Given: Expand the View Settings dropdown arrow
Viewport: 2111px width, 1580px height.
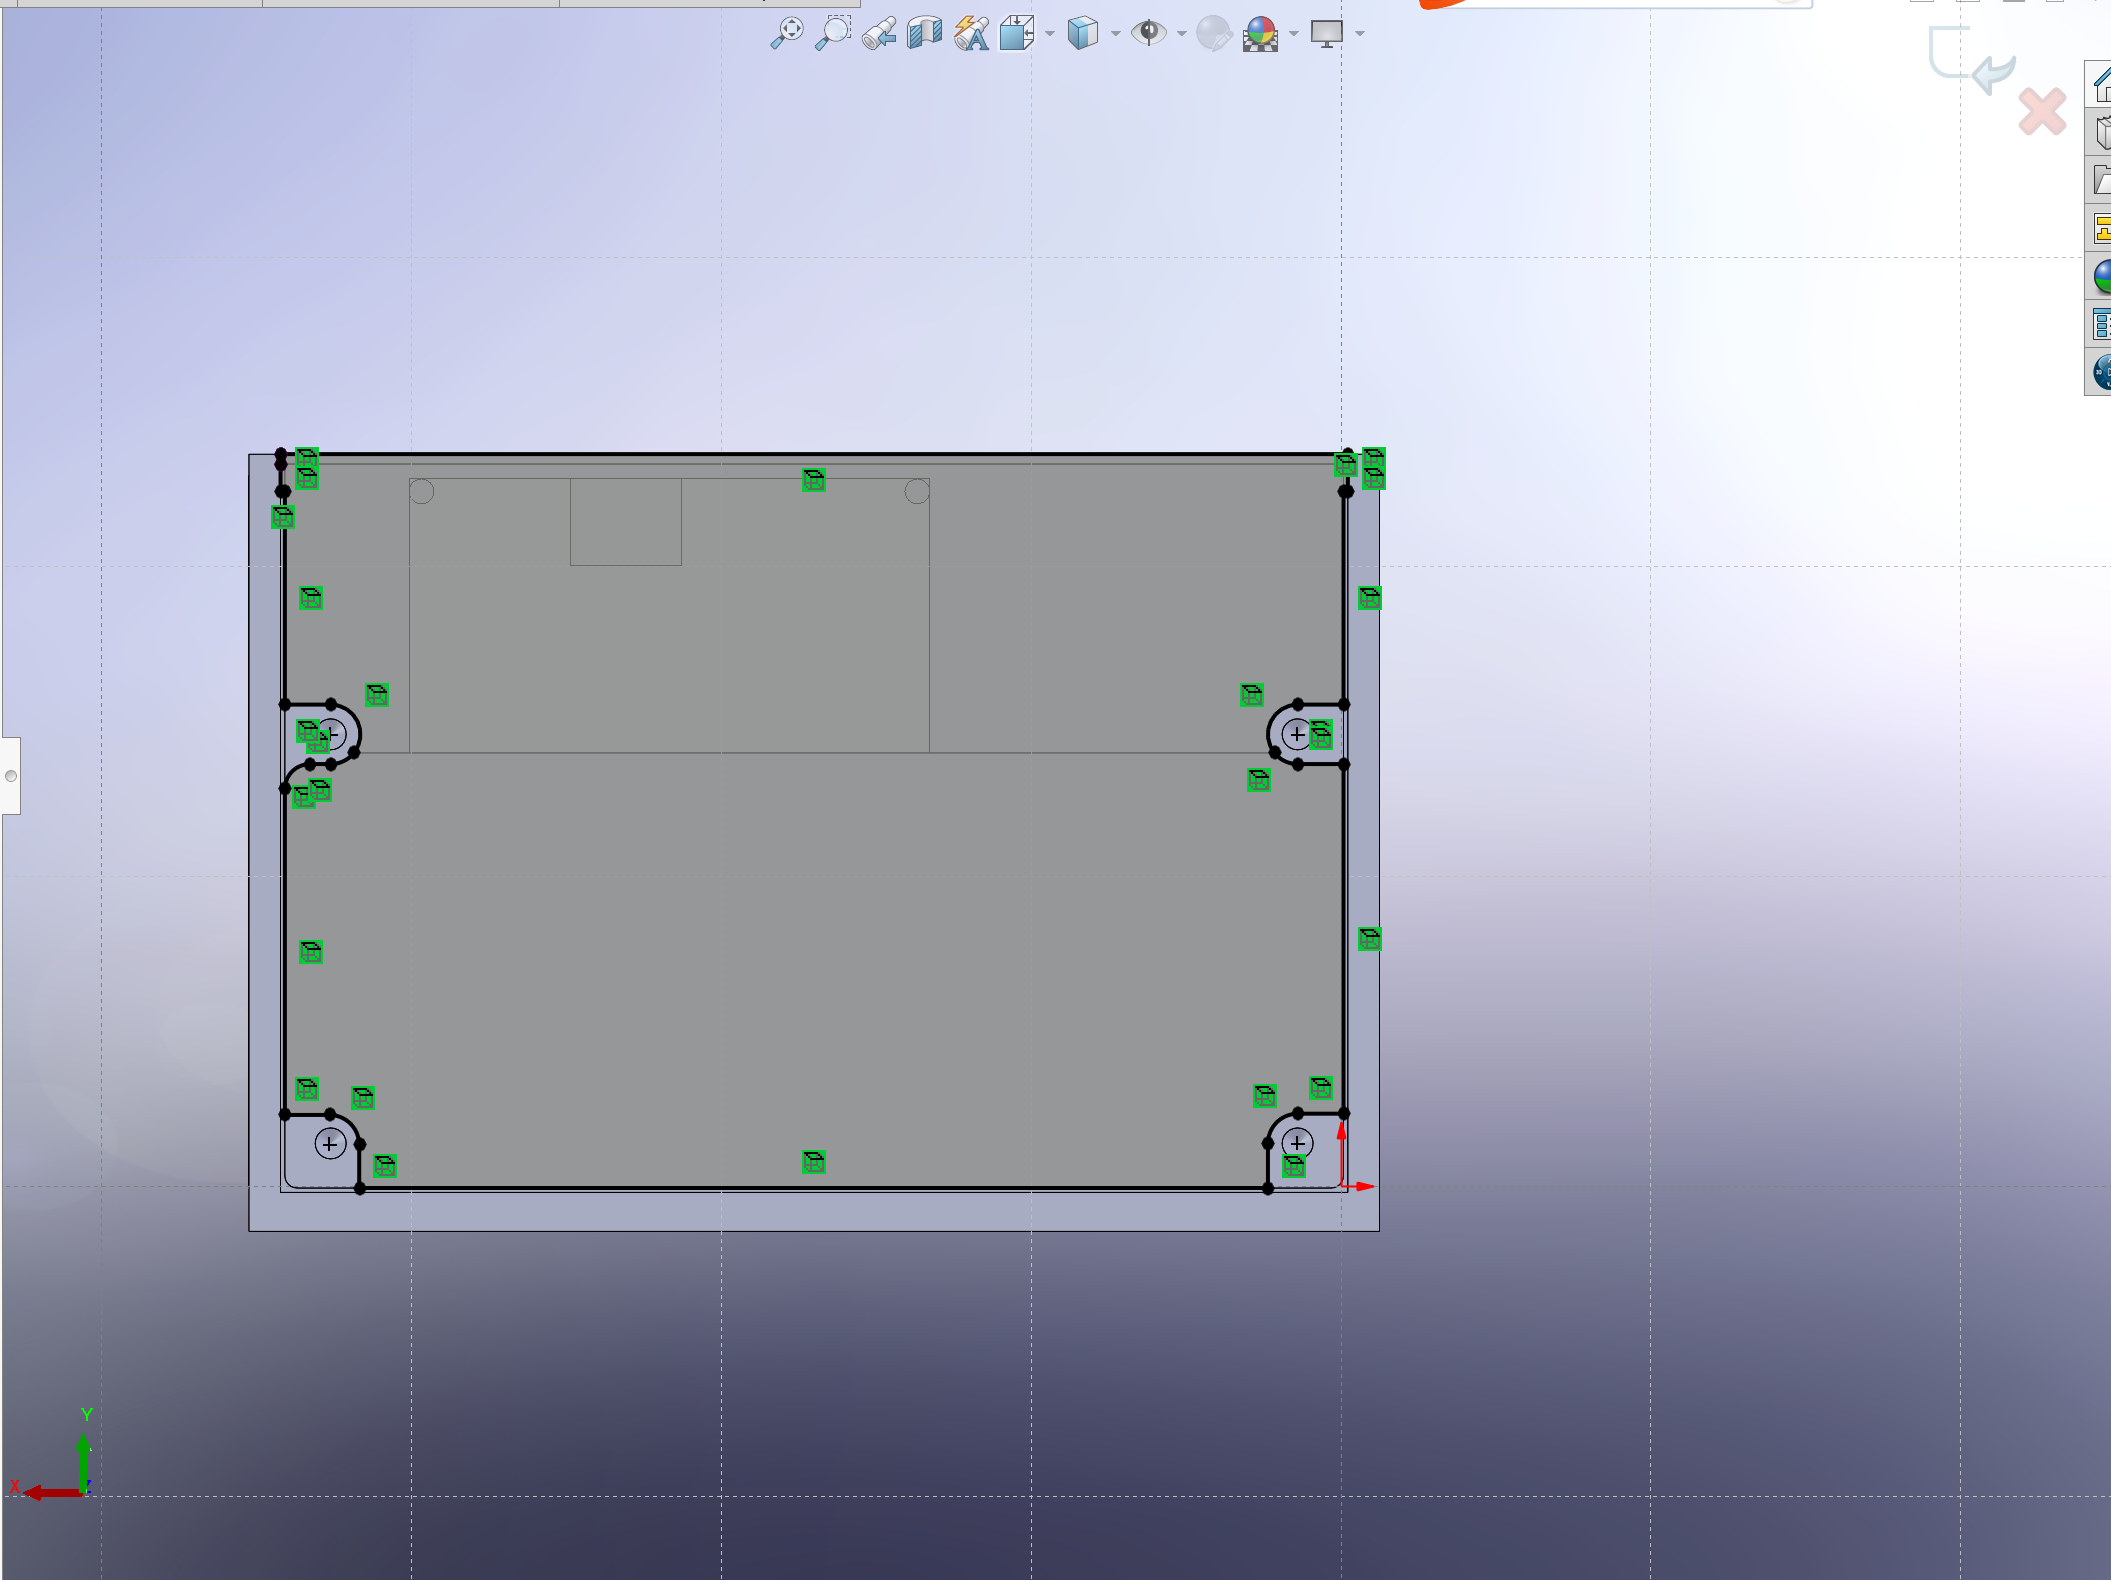Looking at the screenshot, I should (x=1358, y=33).
